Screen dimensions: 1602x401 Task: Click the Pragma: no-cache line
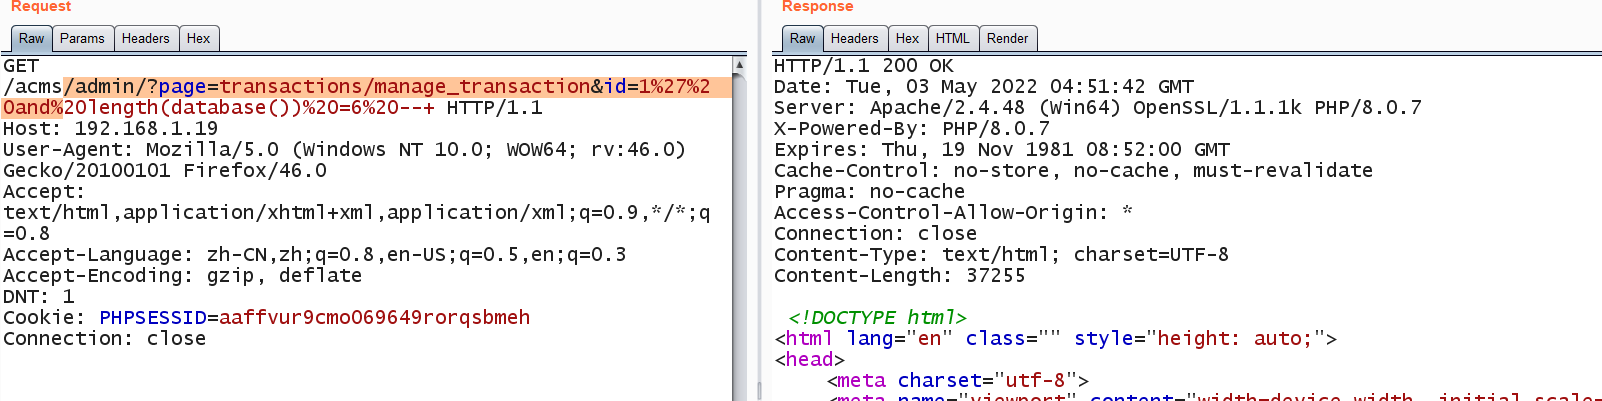870,192
